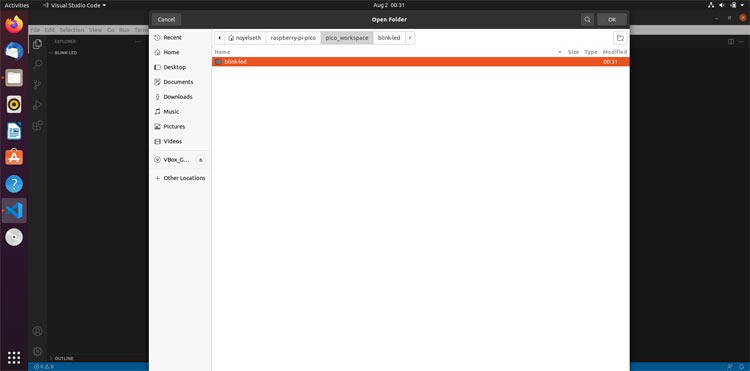
Task: Open the disc icon in the dock
Action: [x=14, y=237]
